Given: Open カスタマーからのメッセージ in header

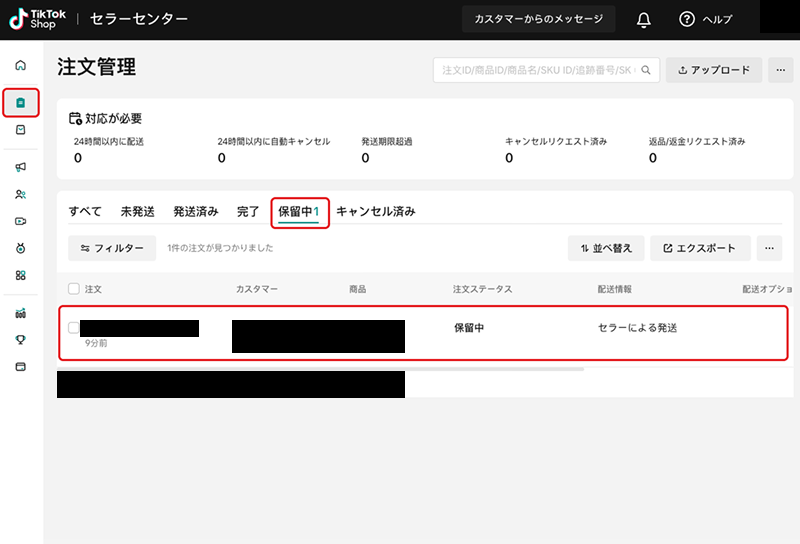Looking at the screenshot, I should (539, 20).
